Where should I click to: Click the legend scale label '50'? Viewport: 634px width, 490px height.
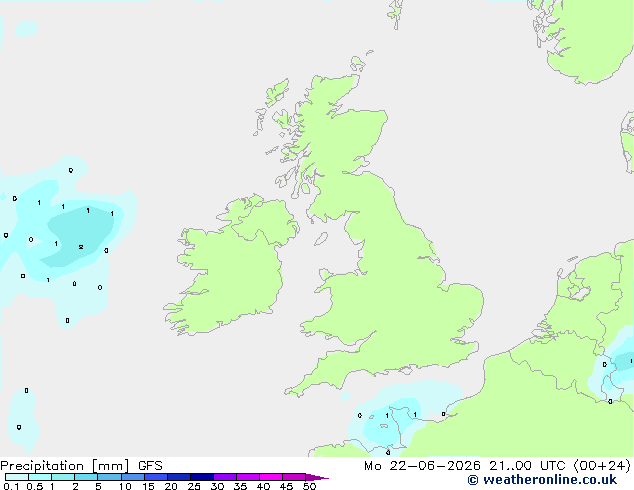tap(309, 486)
